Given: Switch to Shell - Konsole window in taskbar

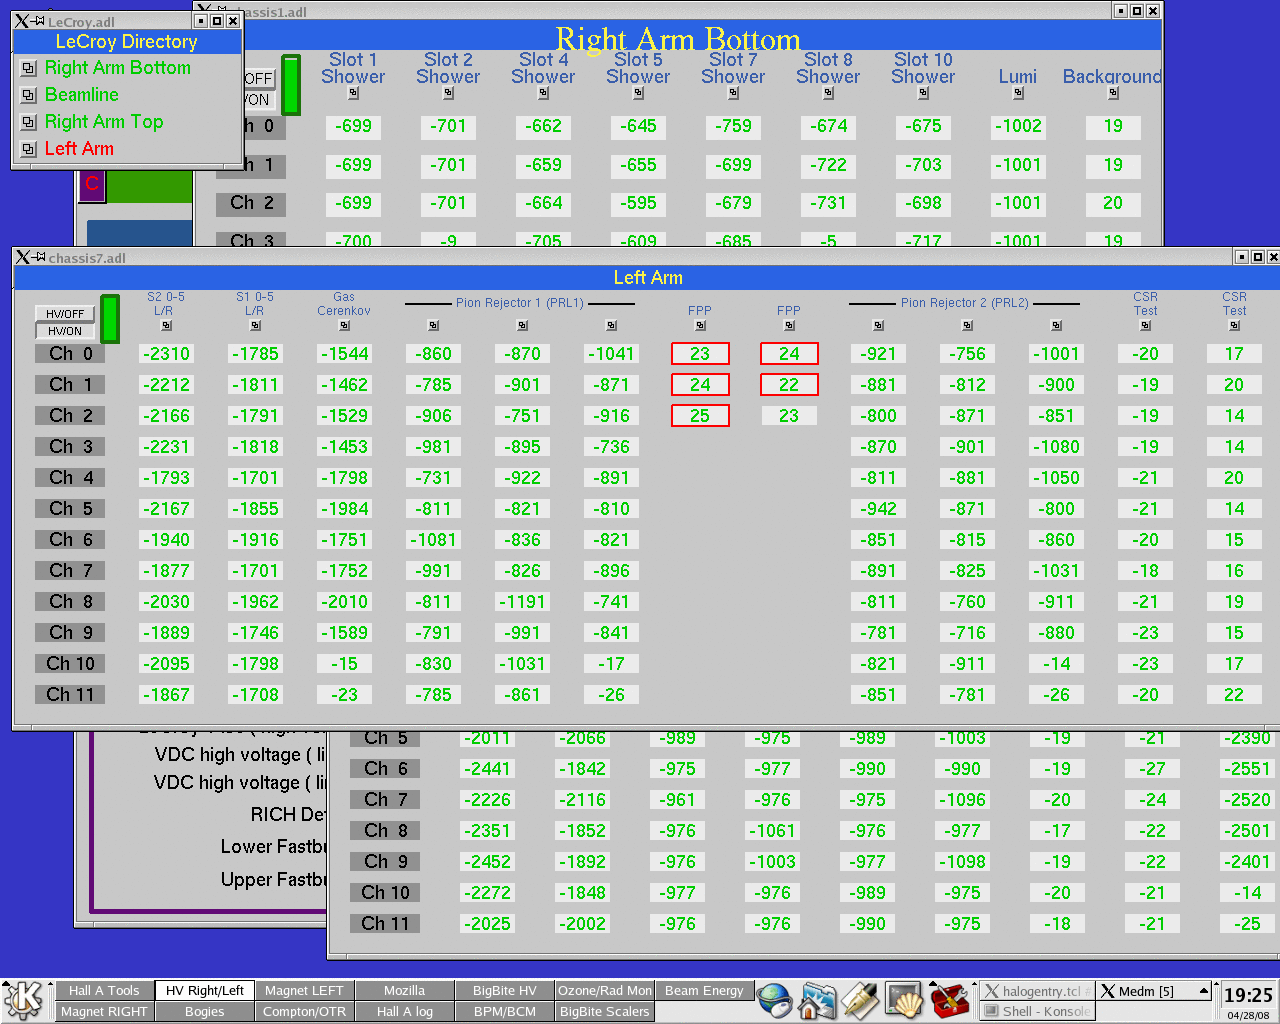Looking at the screenshot, I should (x=1037, y=1012).
